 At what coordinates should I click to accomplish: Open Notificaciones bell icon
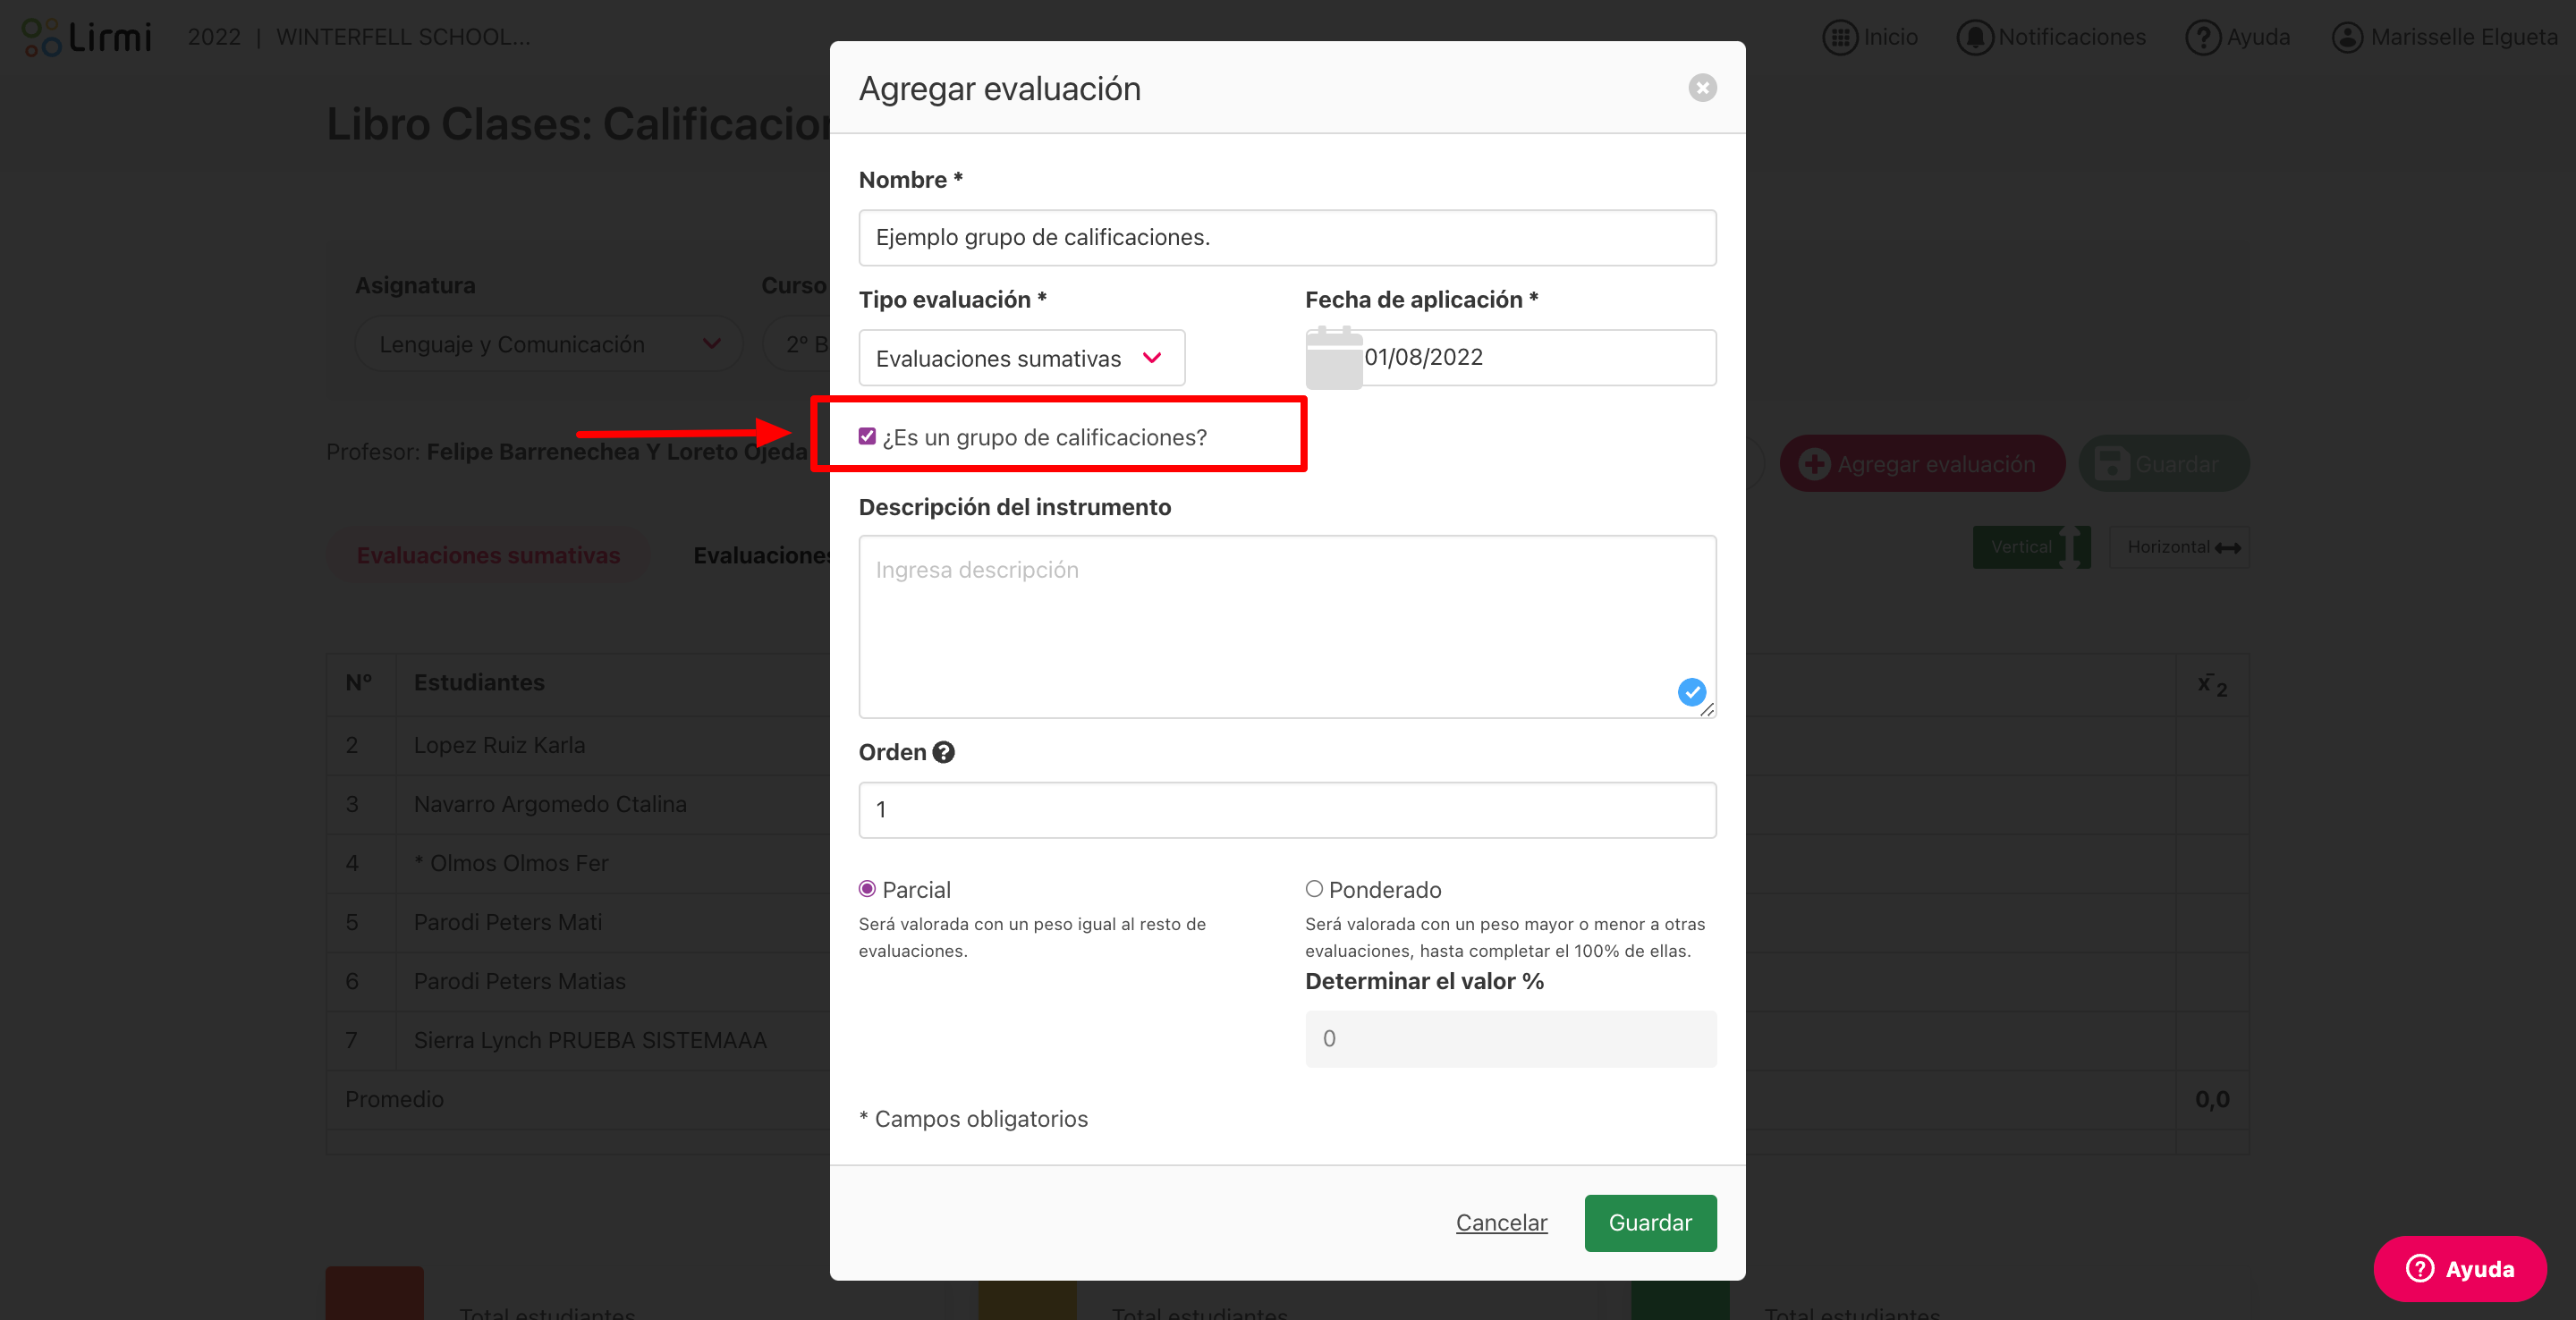pyautogui.click(x=1974, y=37)
